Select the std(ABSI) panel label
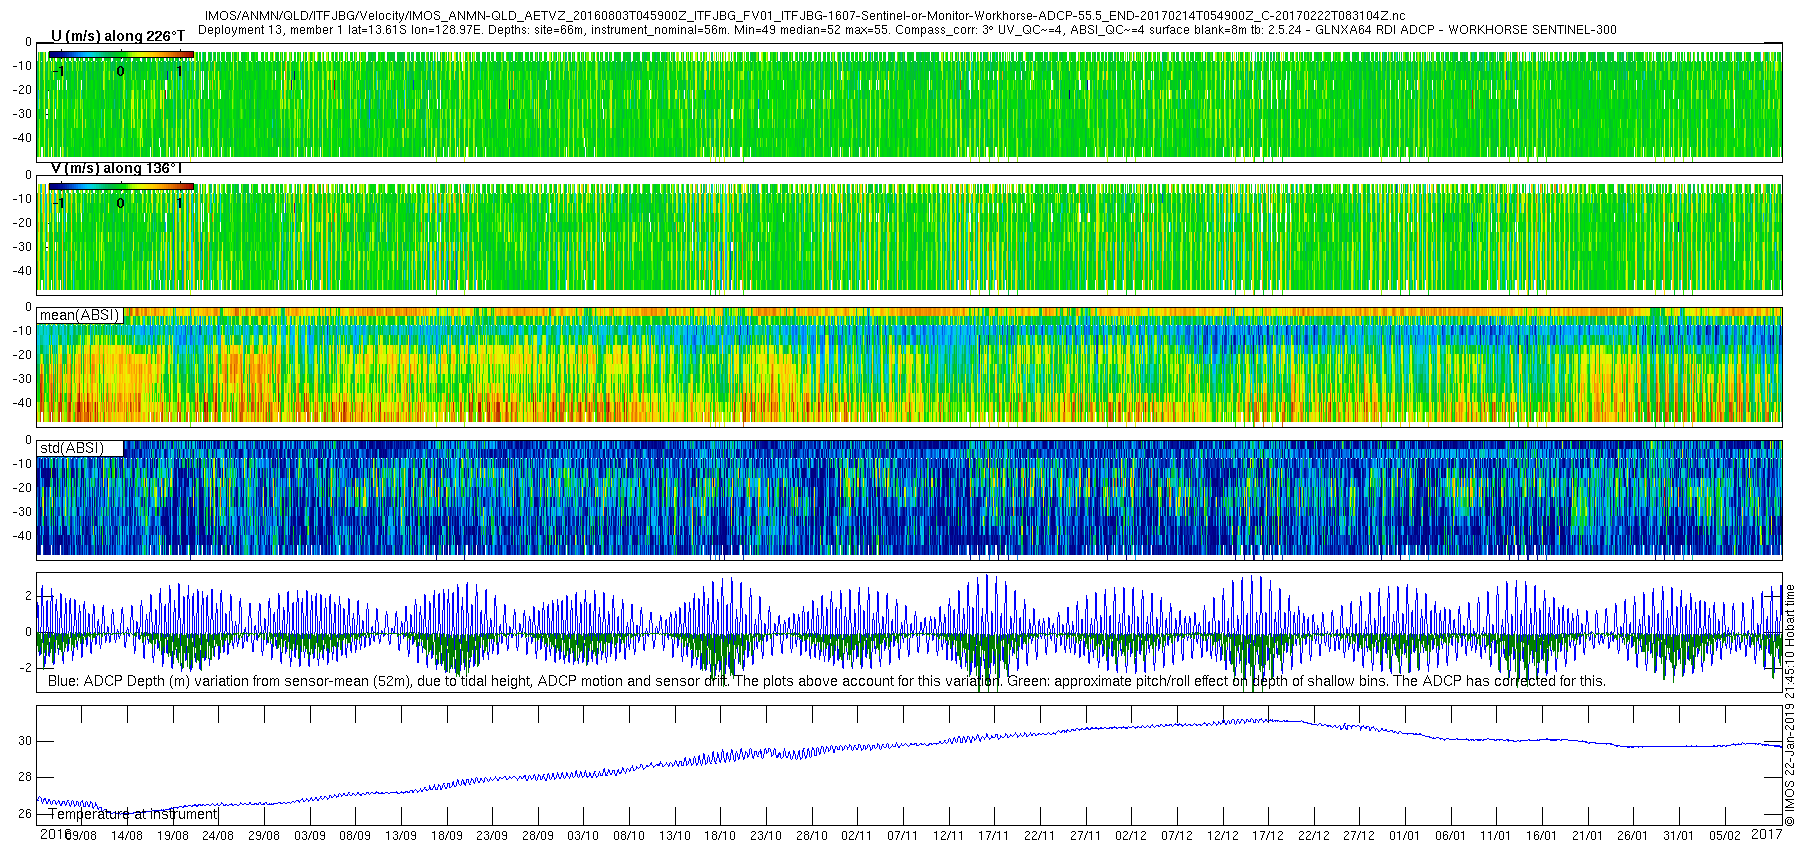This screenshot has width=1800, height=850. [x=80, y=448]
